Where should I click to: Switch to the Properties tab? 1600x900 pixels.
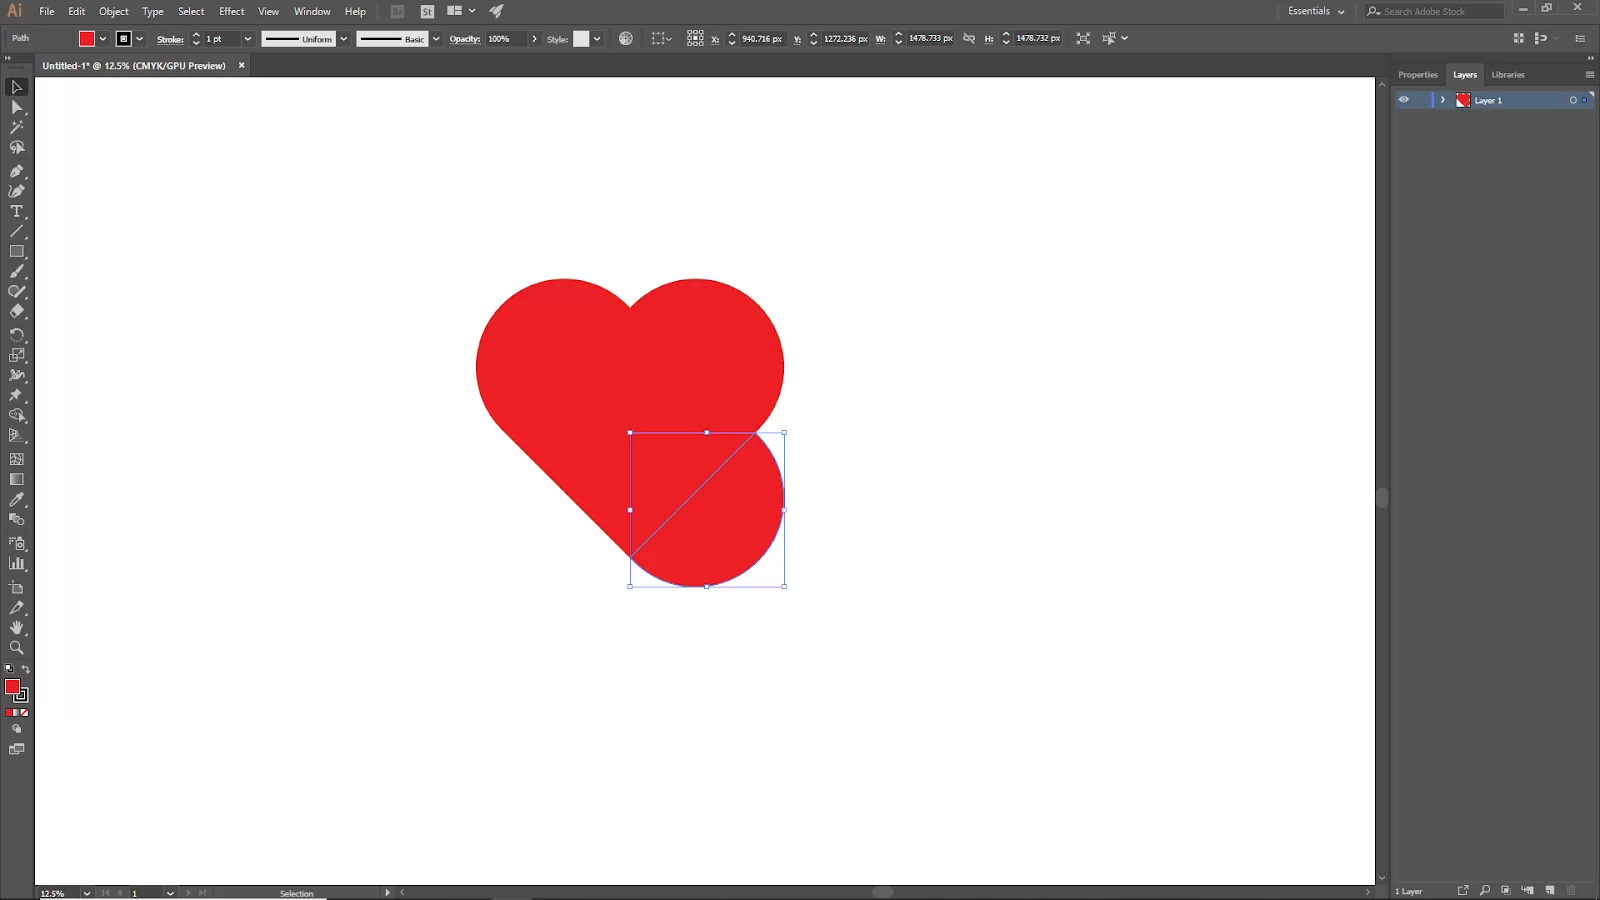coord(1417,75)
